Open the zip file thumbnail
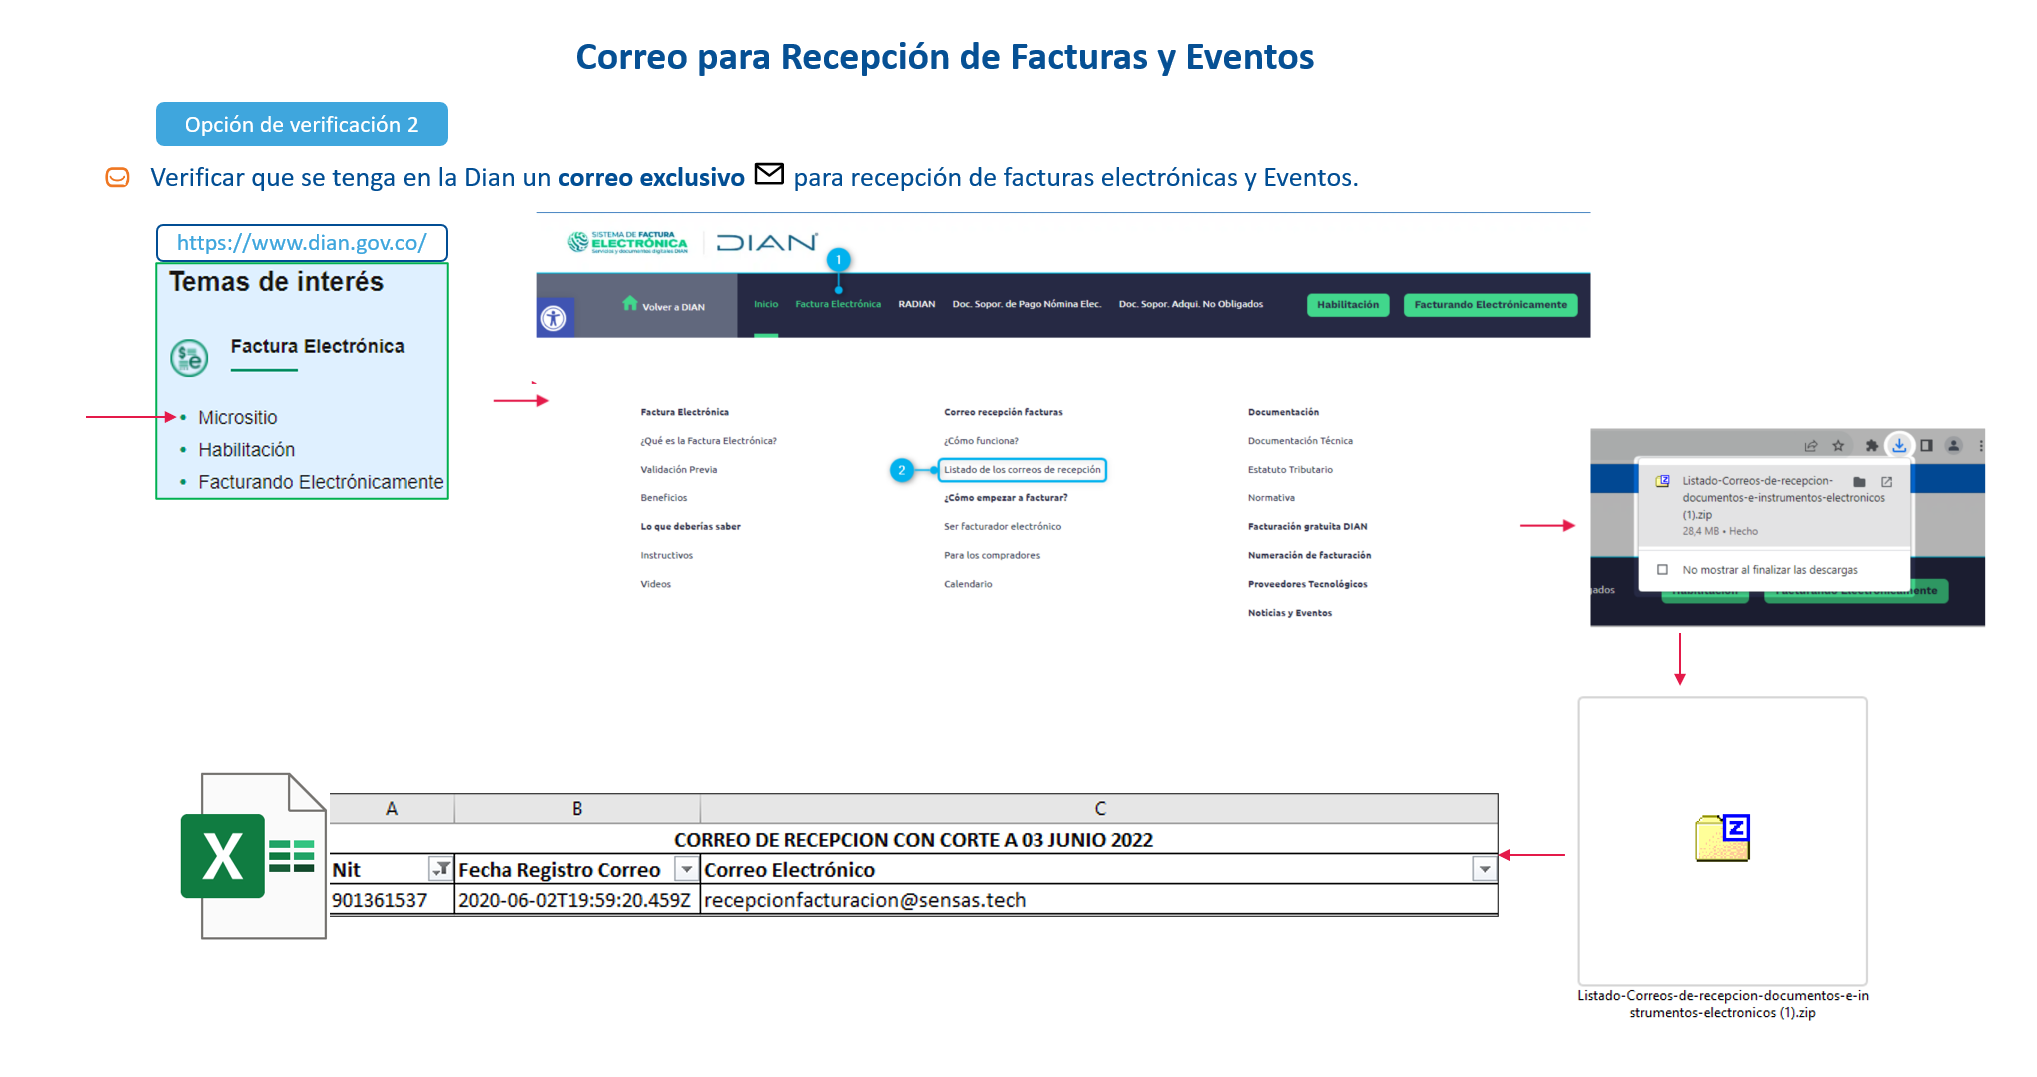 (x=1722, y=838)
